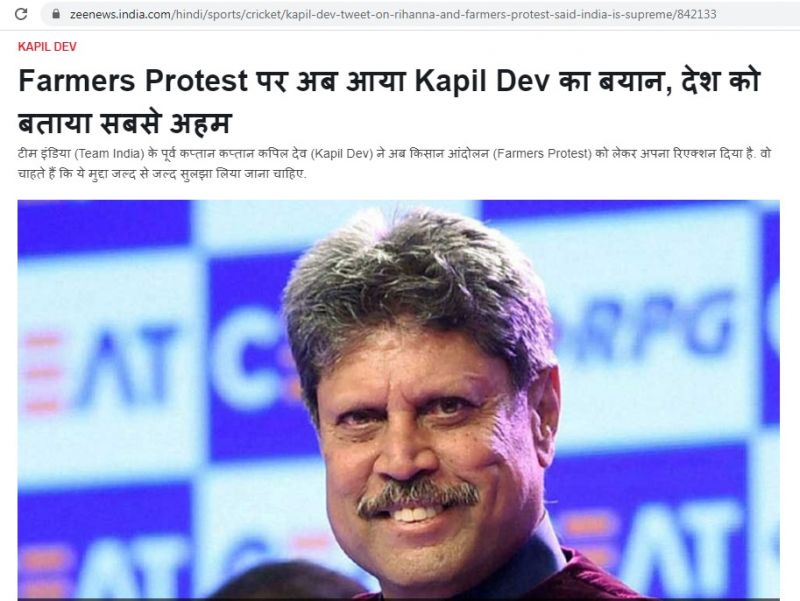800x601 pixels.
Task: Click '(Farmers Protest)' in the summary paragraph
Action: click(542, 154)
